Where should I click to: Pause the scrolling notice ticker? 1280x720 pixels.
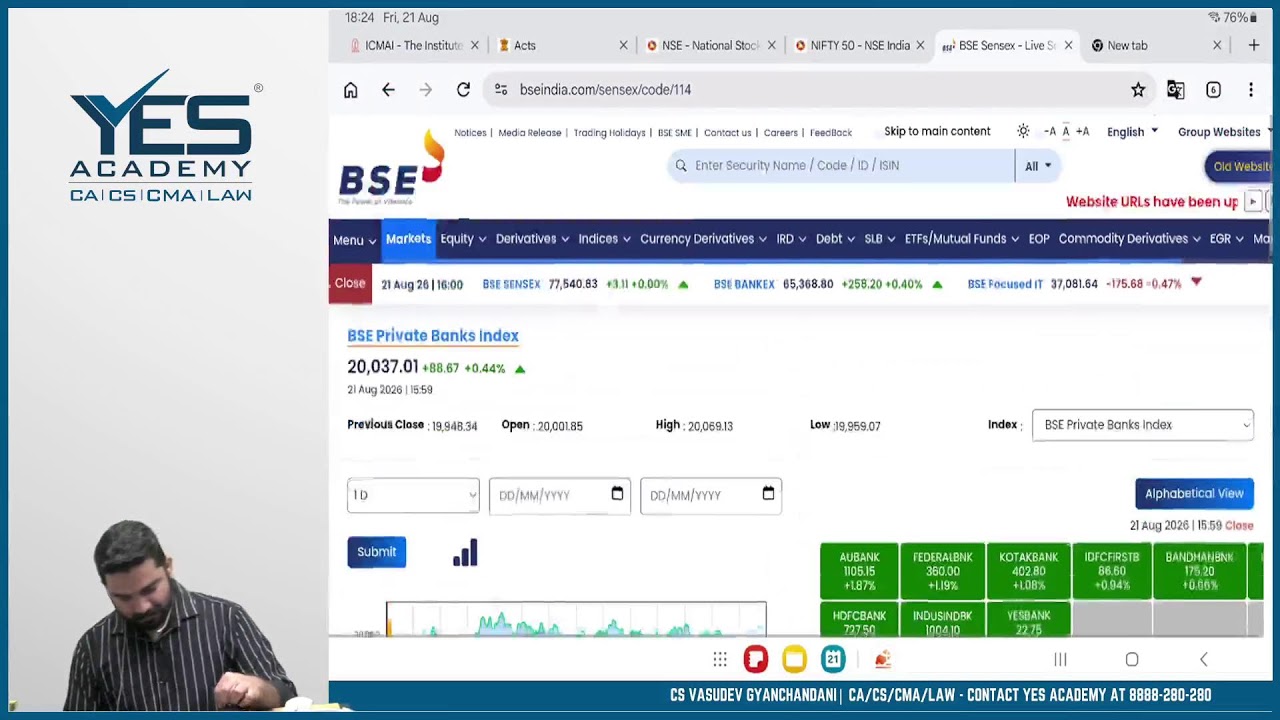click(x=1252, y=202)
